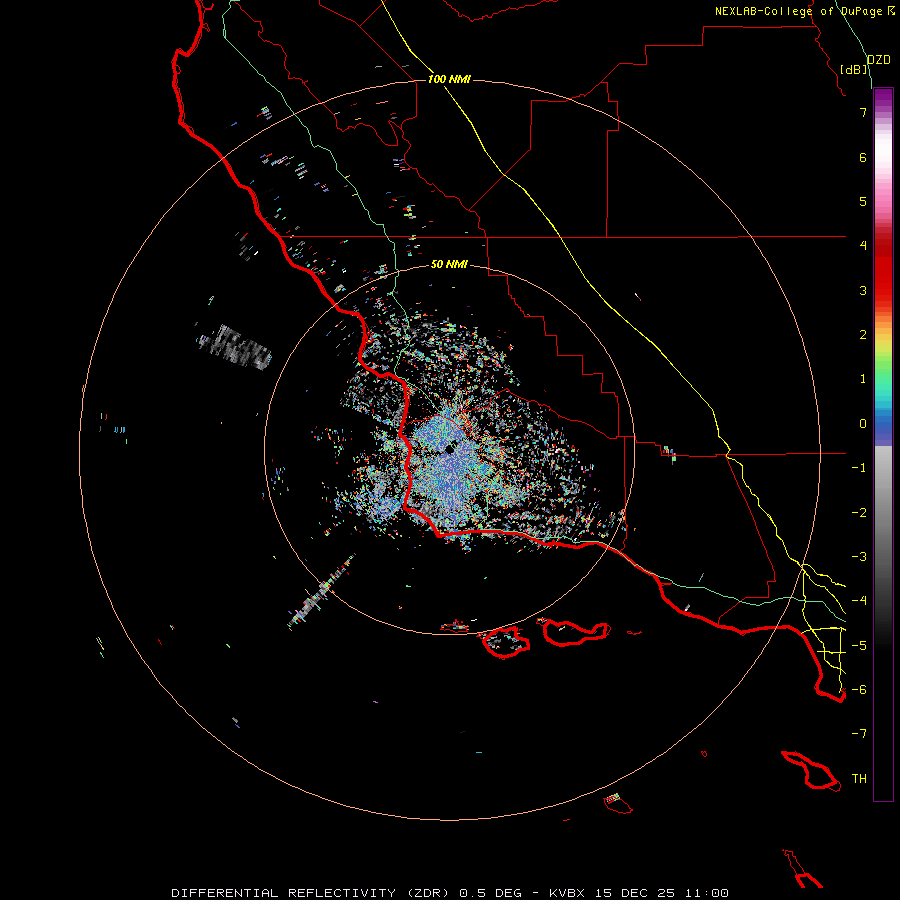Click the -4 value on color scale
900x900 pixels.
[x=859, y=601]
